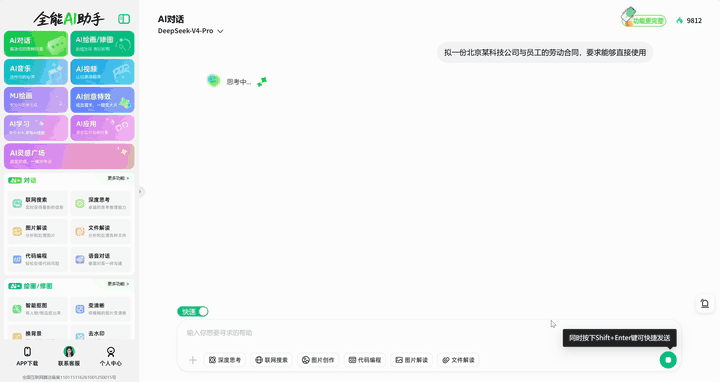This screenshot has height=382, width=720.
Task: Click the plus icon in input toolbar
Action: click(x=193, y=360)
